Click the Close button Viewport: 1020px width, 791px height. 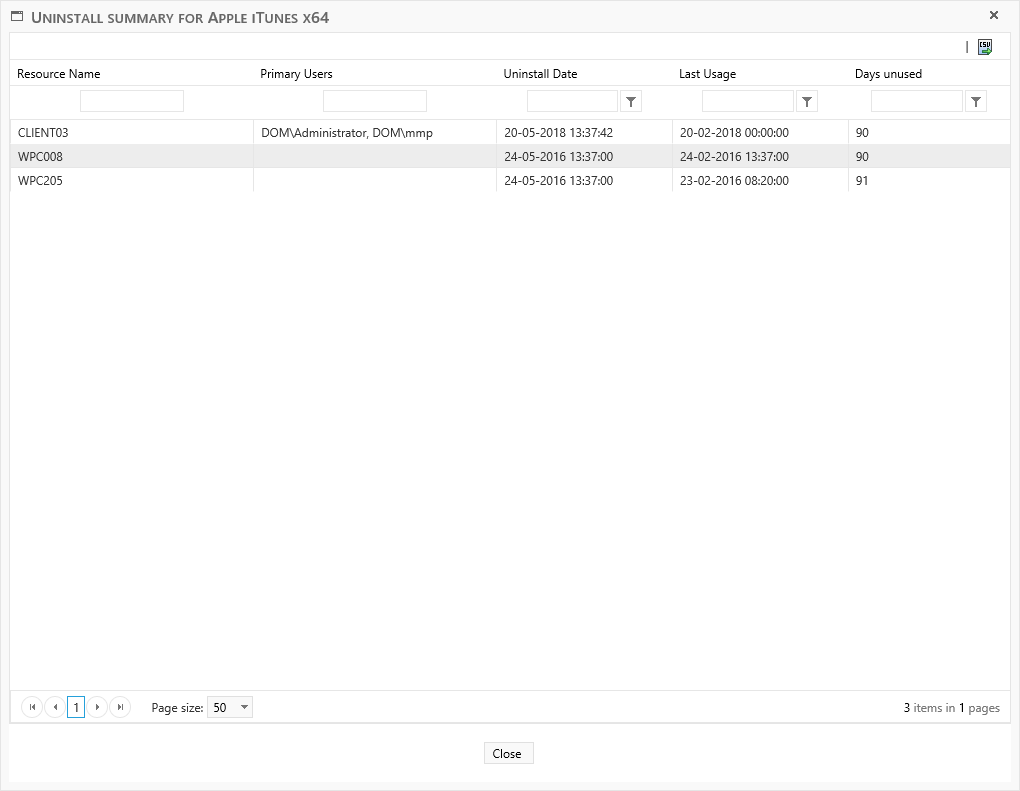[508, 753]
